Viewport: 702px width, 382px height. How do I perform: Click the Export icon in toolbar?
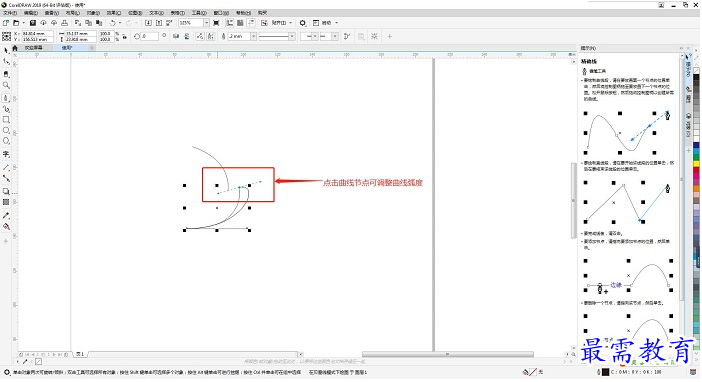pos(158,23)
